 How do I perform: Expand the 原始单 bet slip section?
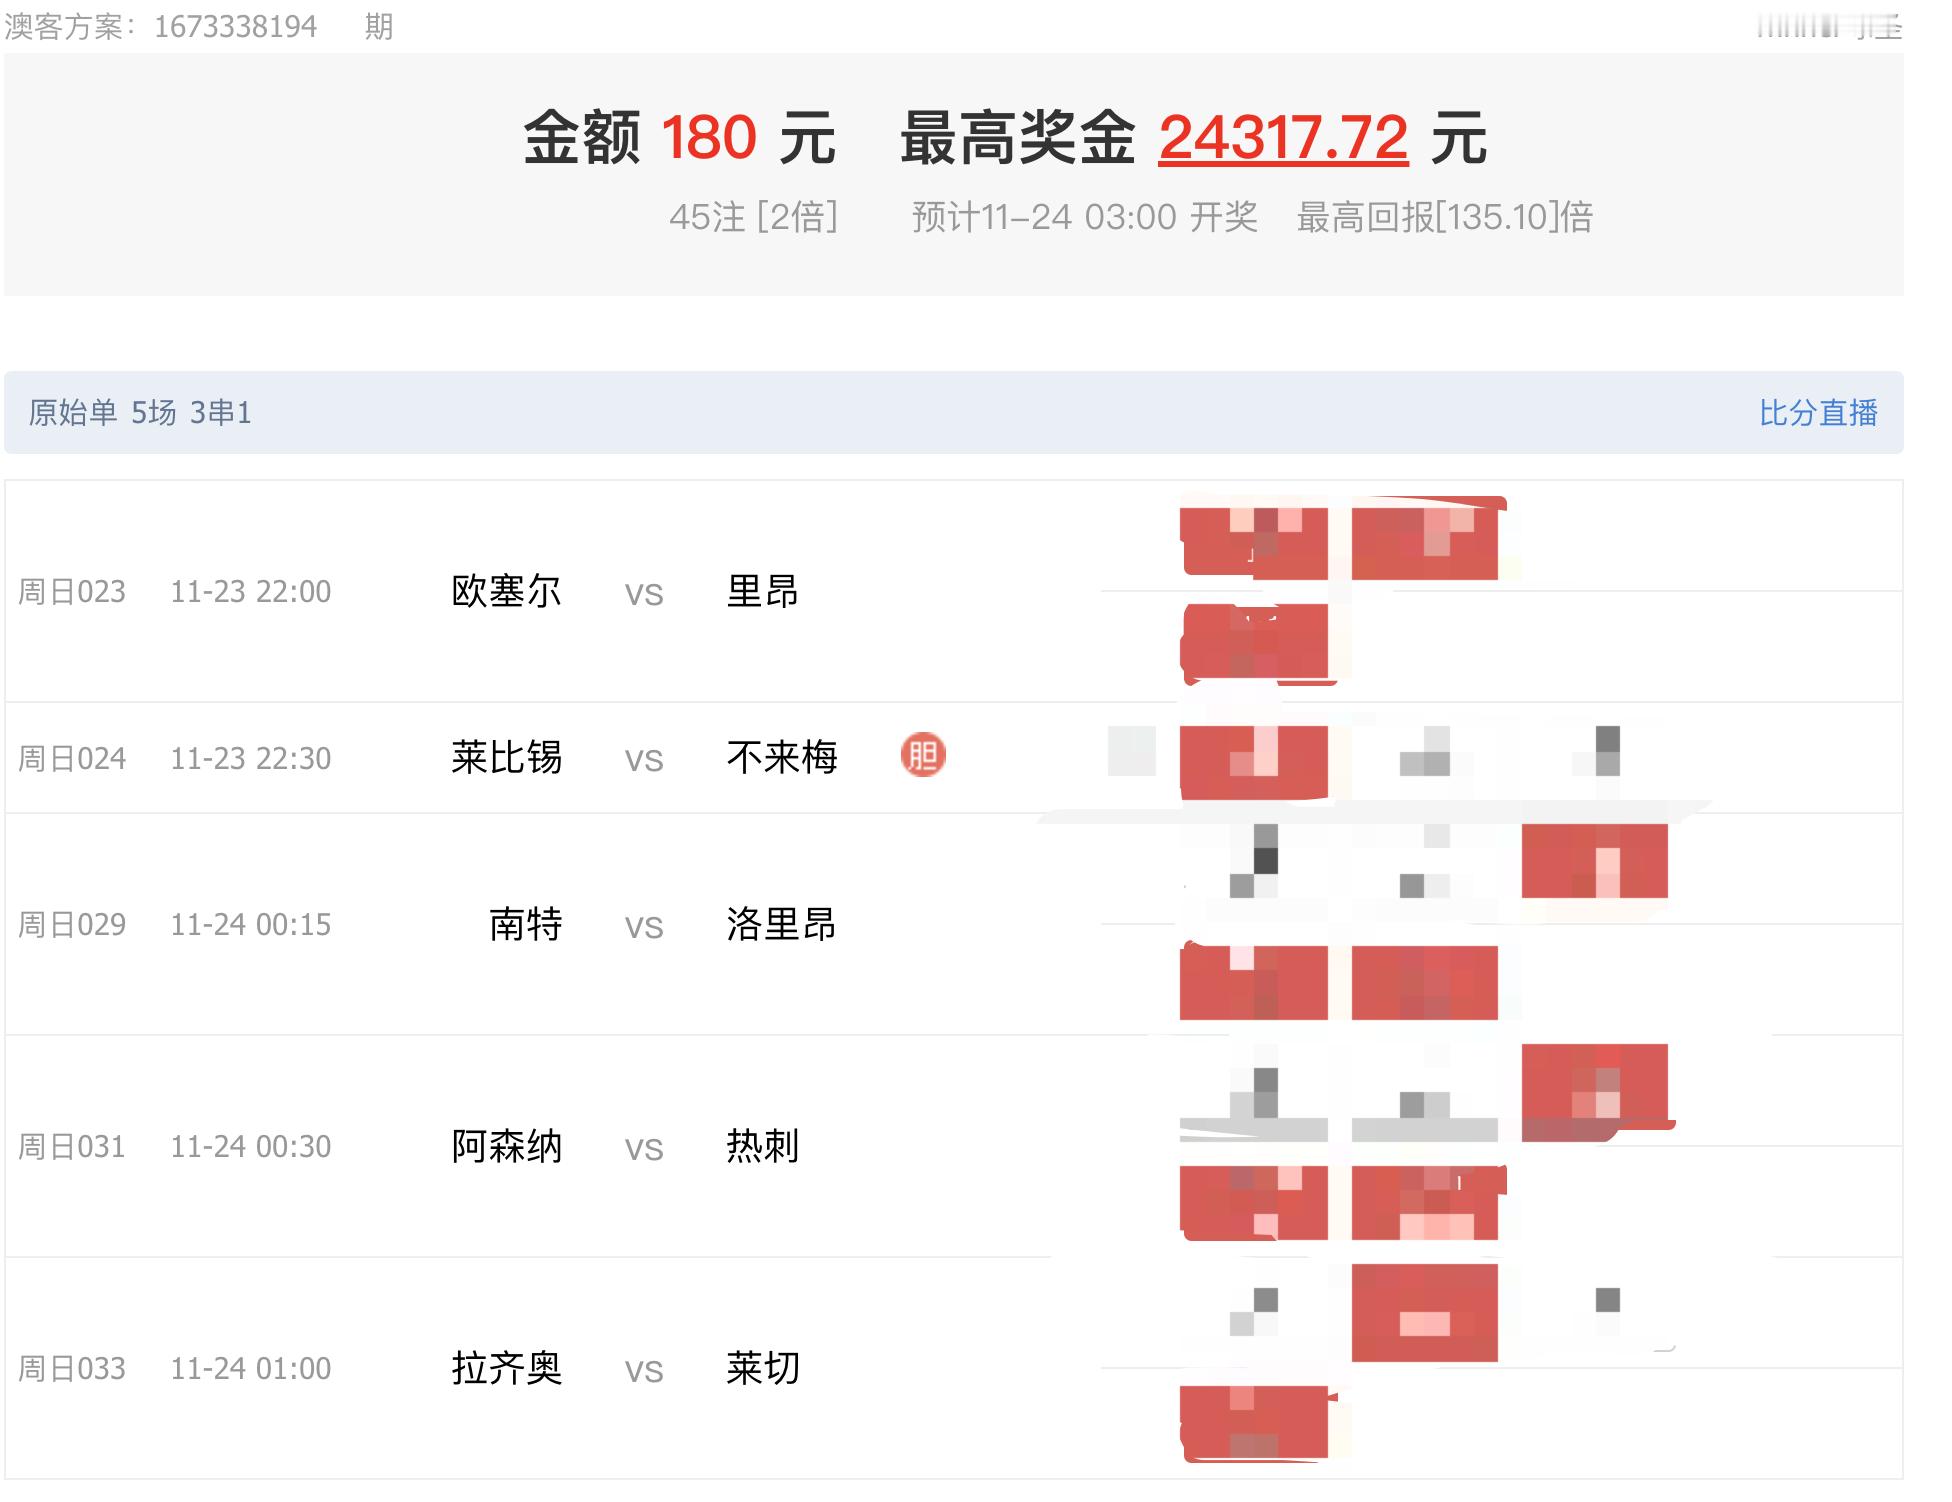140,410
